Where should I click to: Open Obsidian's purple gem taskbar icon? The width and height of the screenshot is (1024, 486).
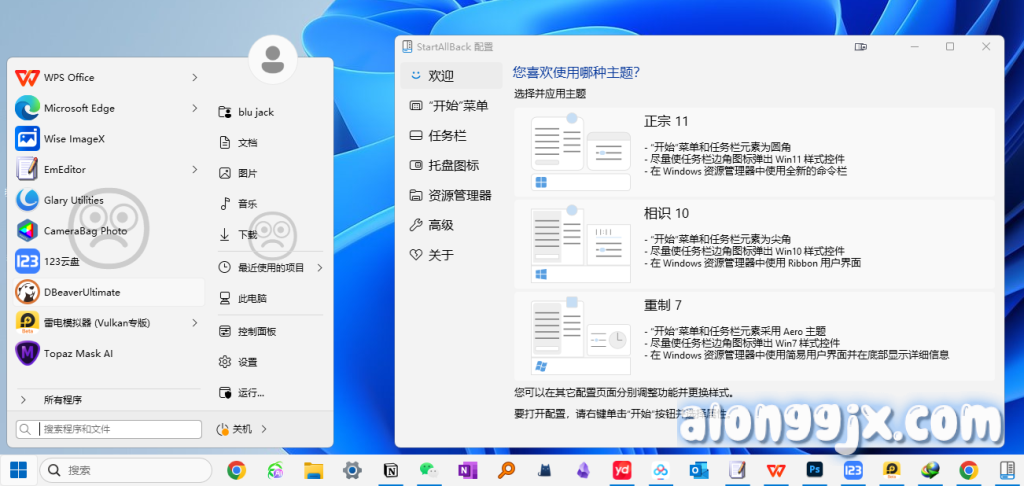[x=583, y=470]
